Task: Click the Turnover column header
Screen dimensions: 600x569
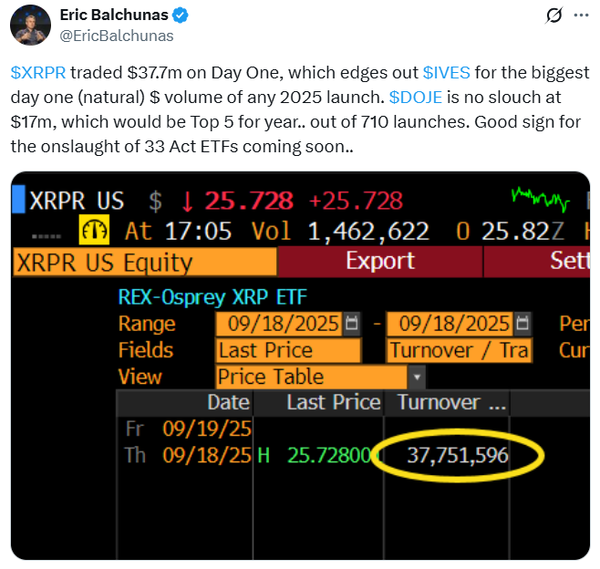Action: pos(452,403)
